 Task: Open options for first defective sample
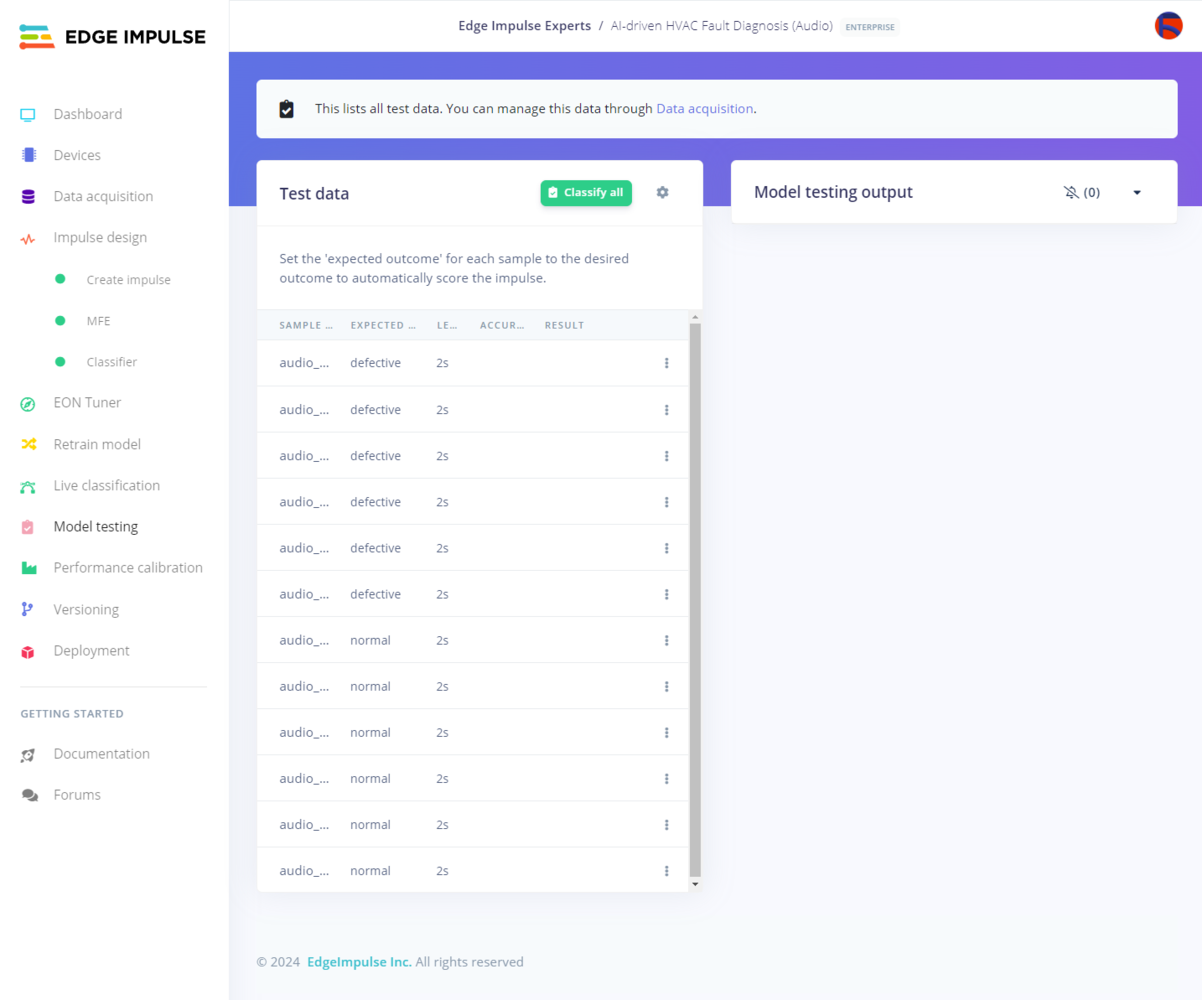coord(666,363)
